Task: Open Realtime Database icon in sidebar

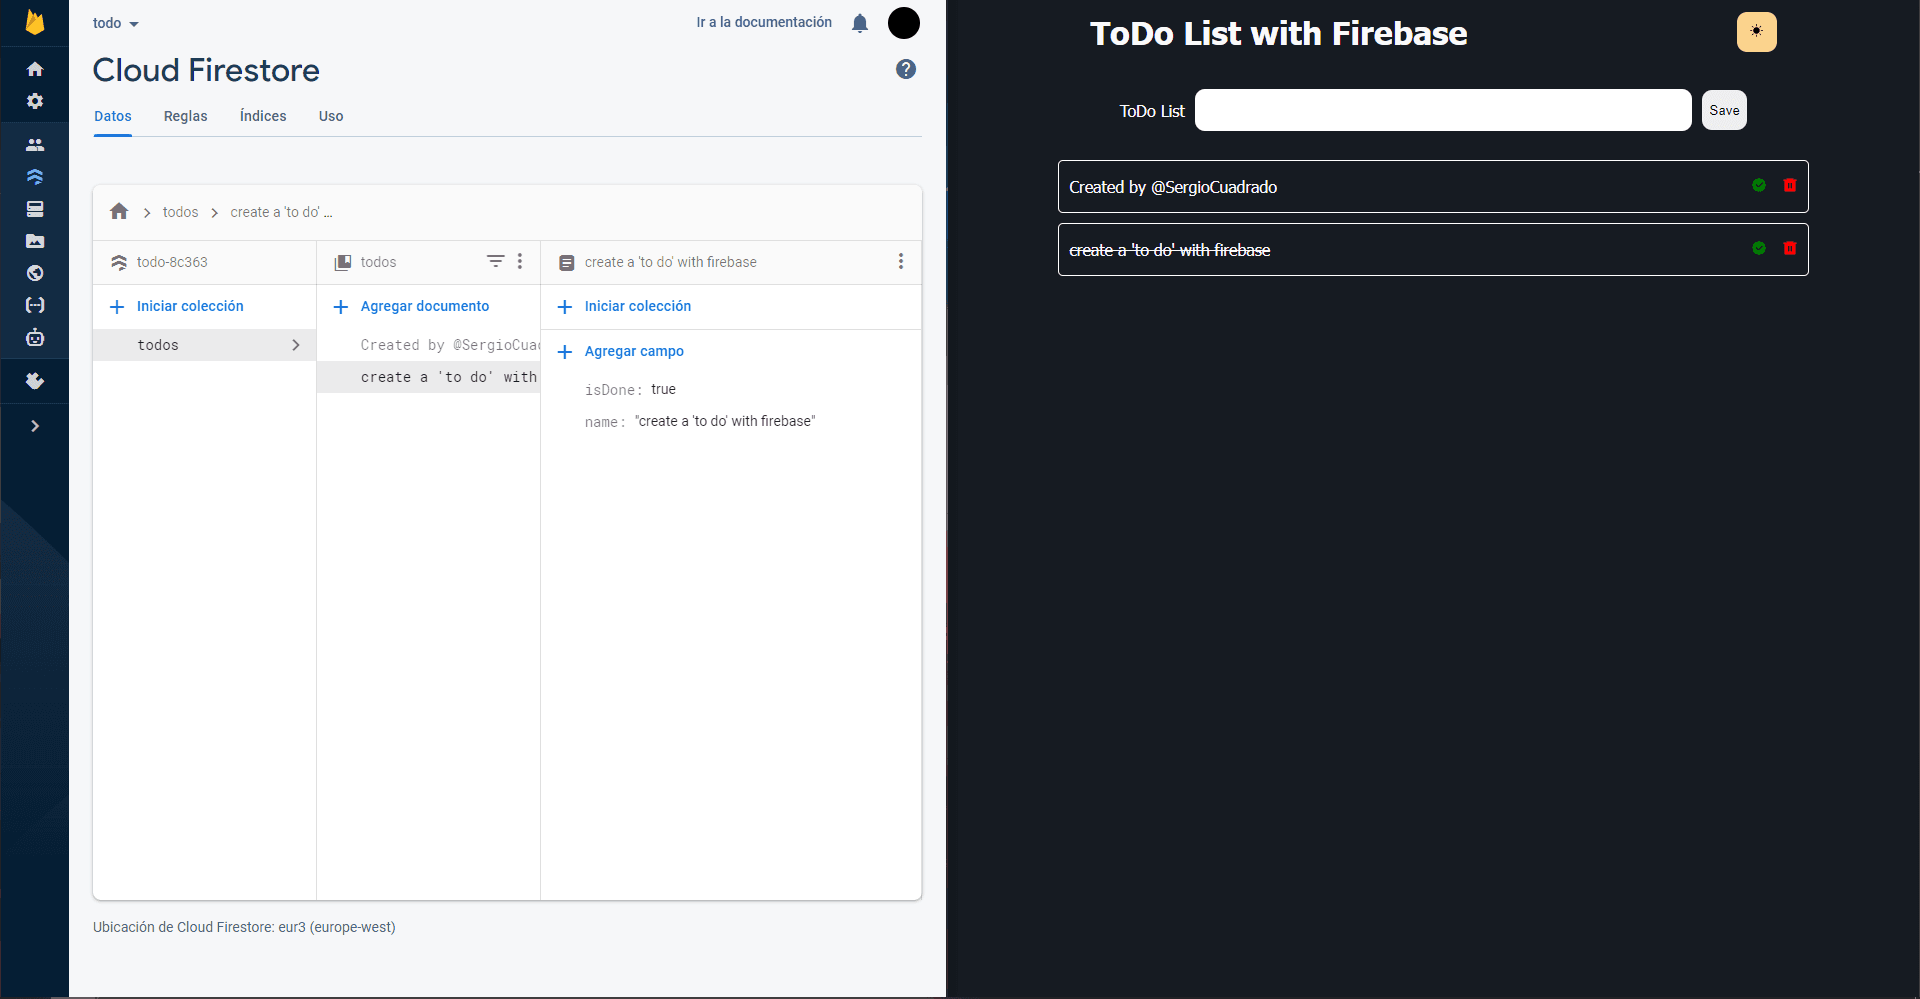Action: tap(35, 209)
